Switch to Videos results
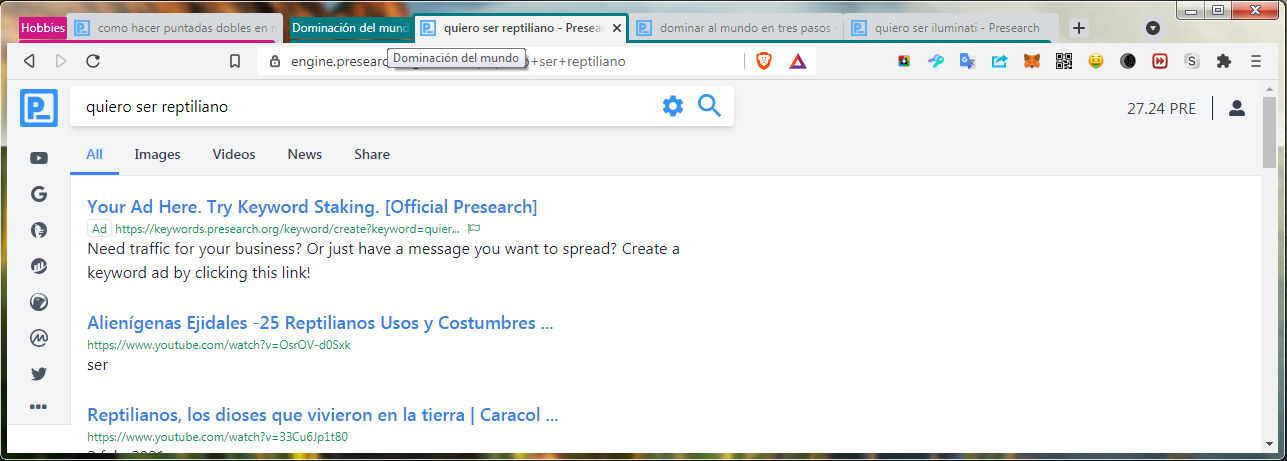This screenshot has width=1287, height=461. tap(234, 154)
